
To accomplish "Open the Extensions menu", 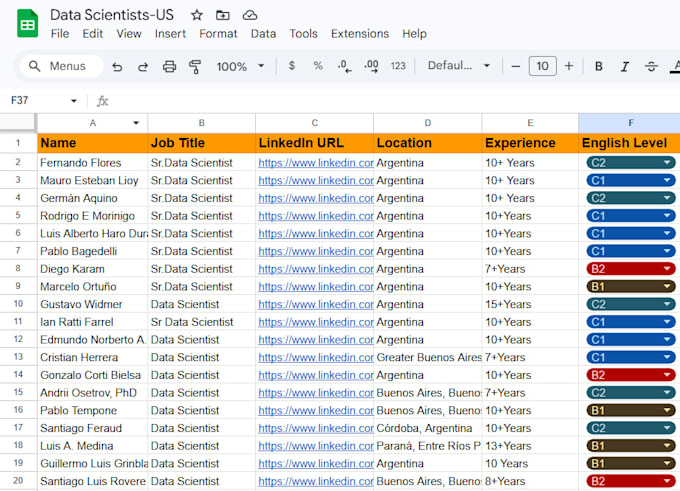I will click(360, 34).
